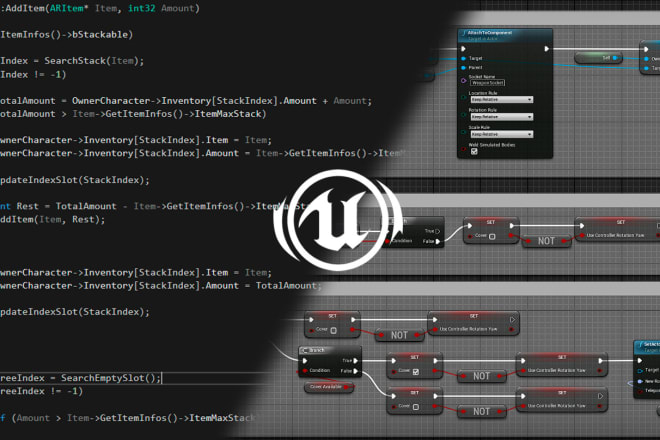Click the code line 'reeIndex = SearchEmptySlot();'
Image resolution: width=660 pixels, height=440 pixels.
coord(81,378)
